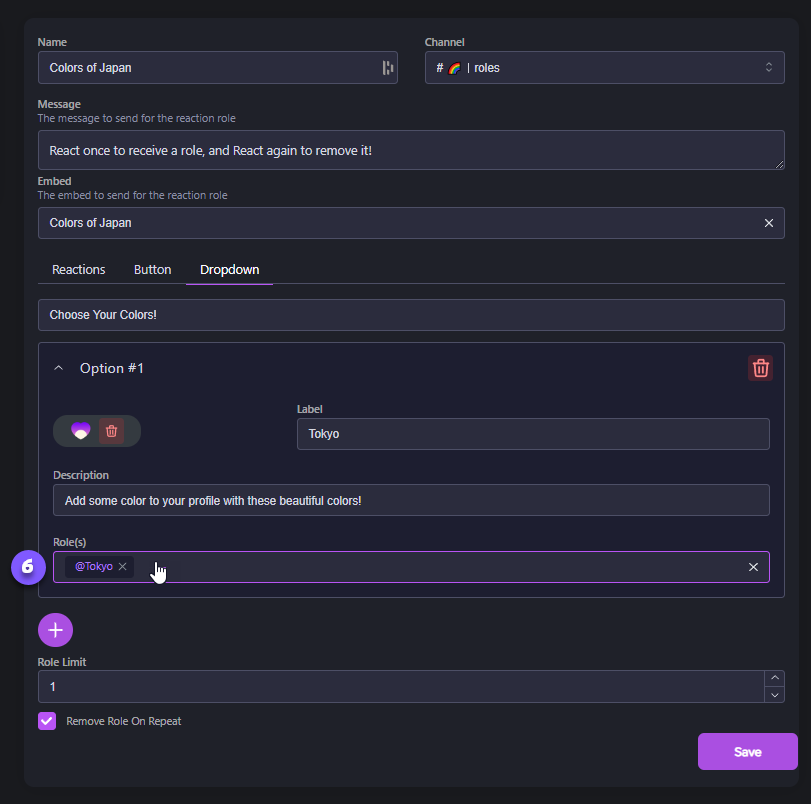Viewport: 811px width, 804px height.
Task: Decrease the Role Limit value
Action: coord(774,694)
